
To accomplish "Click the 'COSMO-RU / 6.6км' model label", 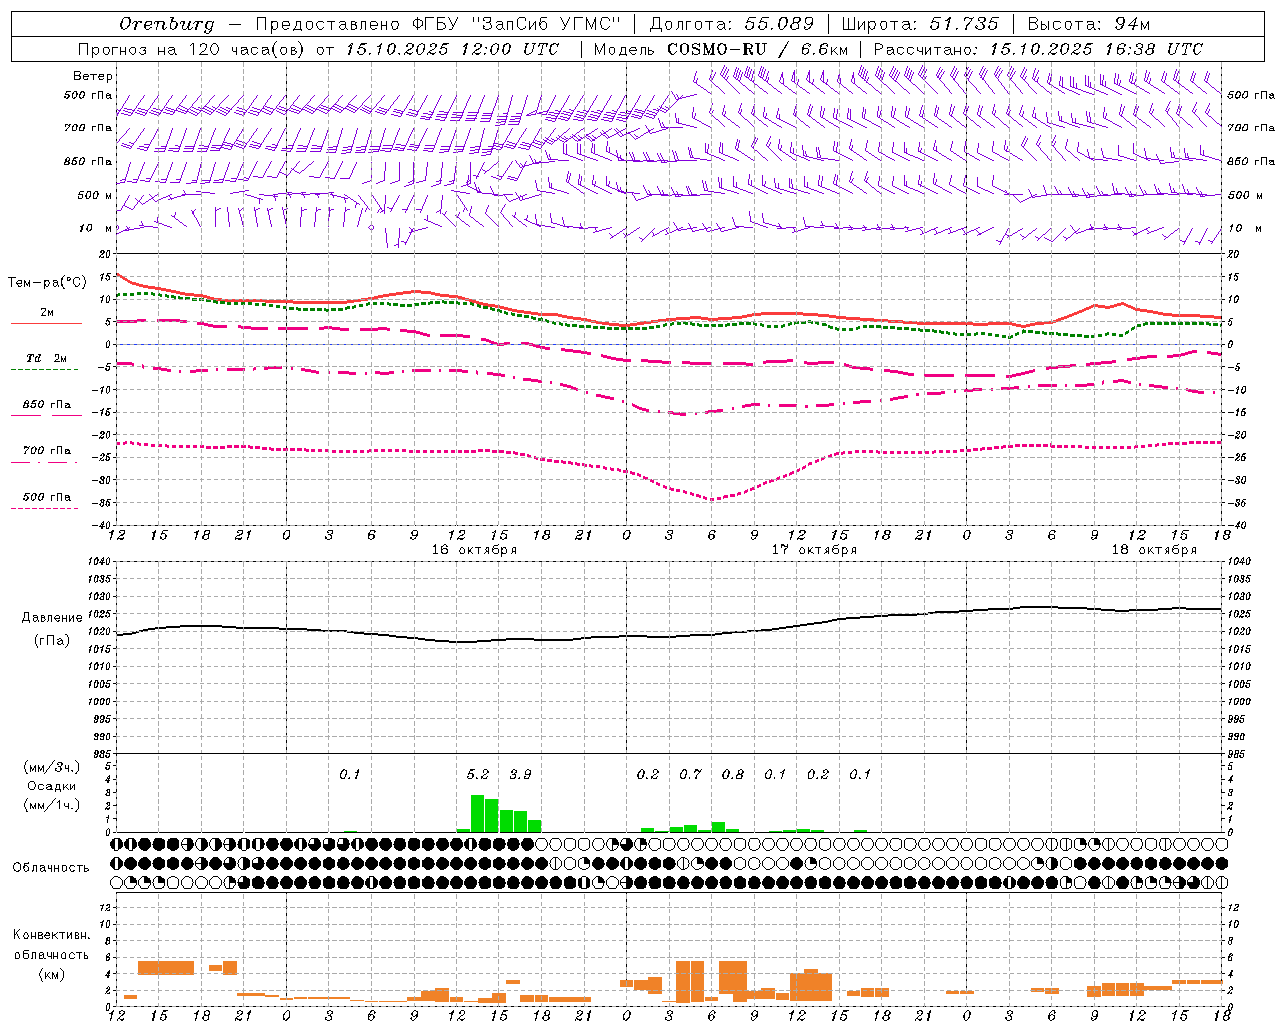I will (757, 49).
